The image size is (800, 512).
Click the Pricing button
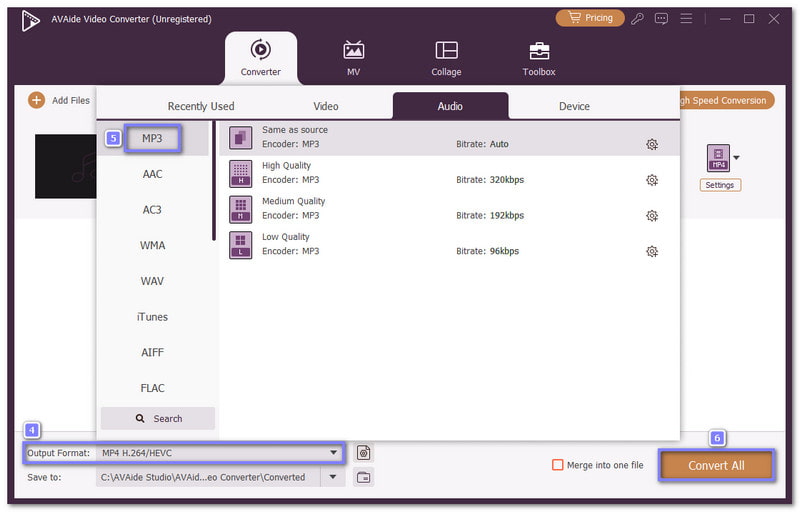[x=590, y=19]
